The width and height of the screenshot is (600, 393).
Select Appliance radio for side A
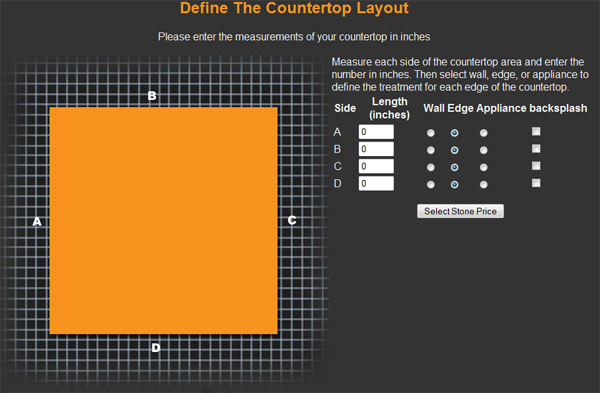484,133
